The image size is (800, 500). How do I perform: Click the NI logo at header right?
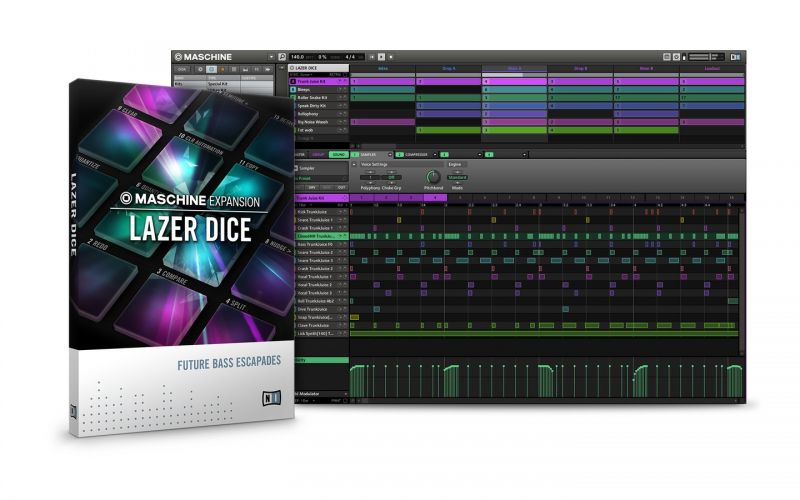coord(736,57)
